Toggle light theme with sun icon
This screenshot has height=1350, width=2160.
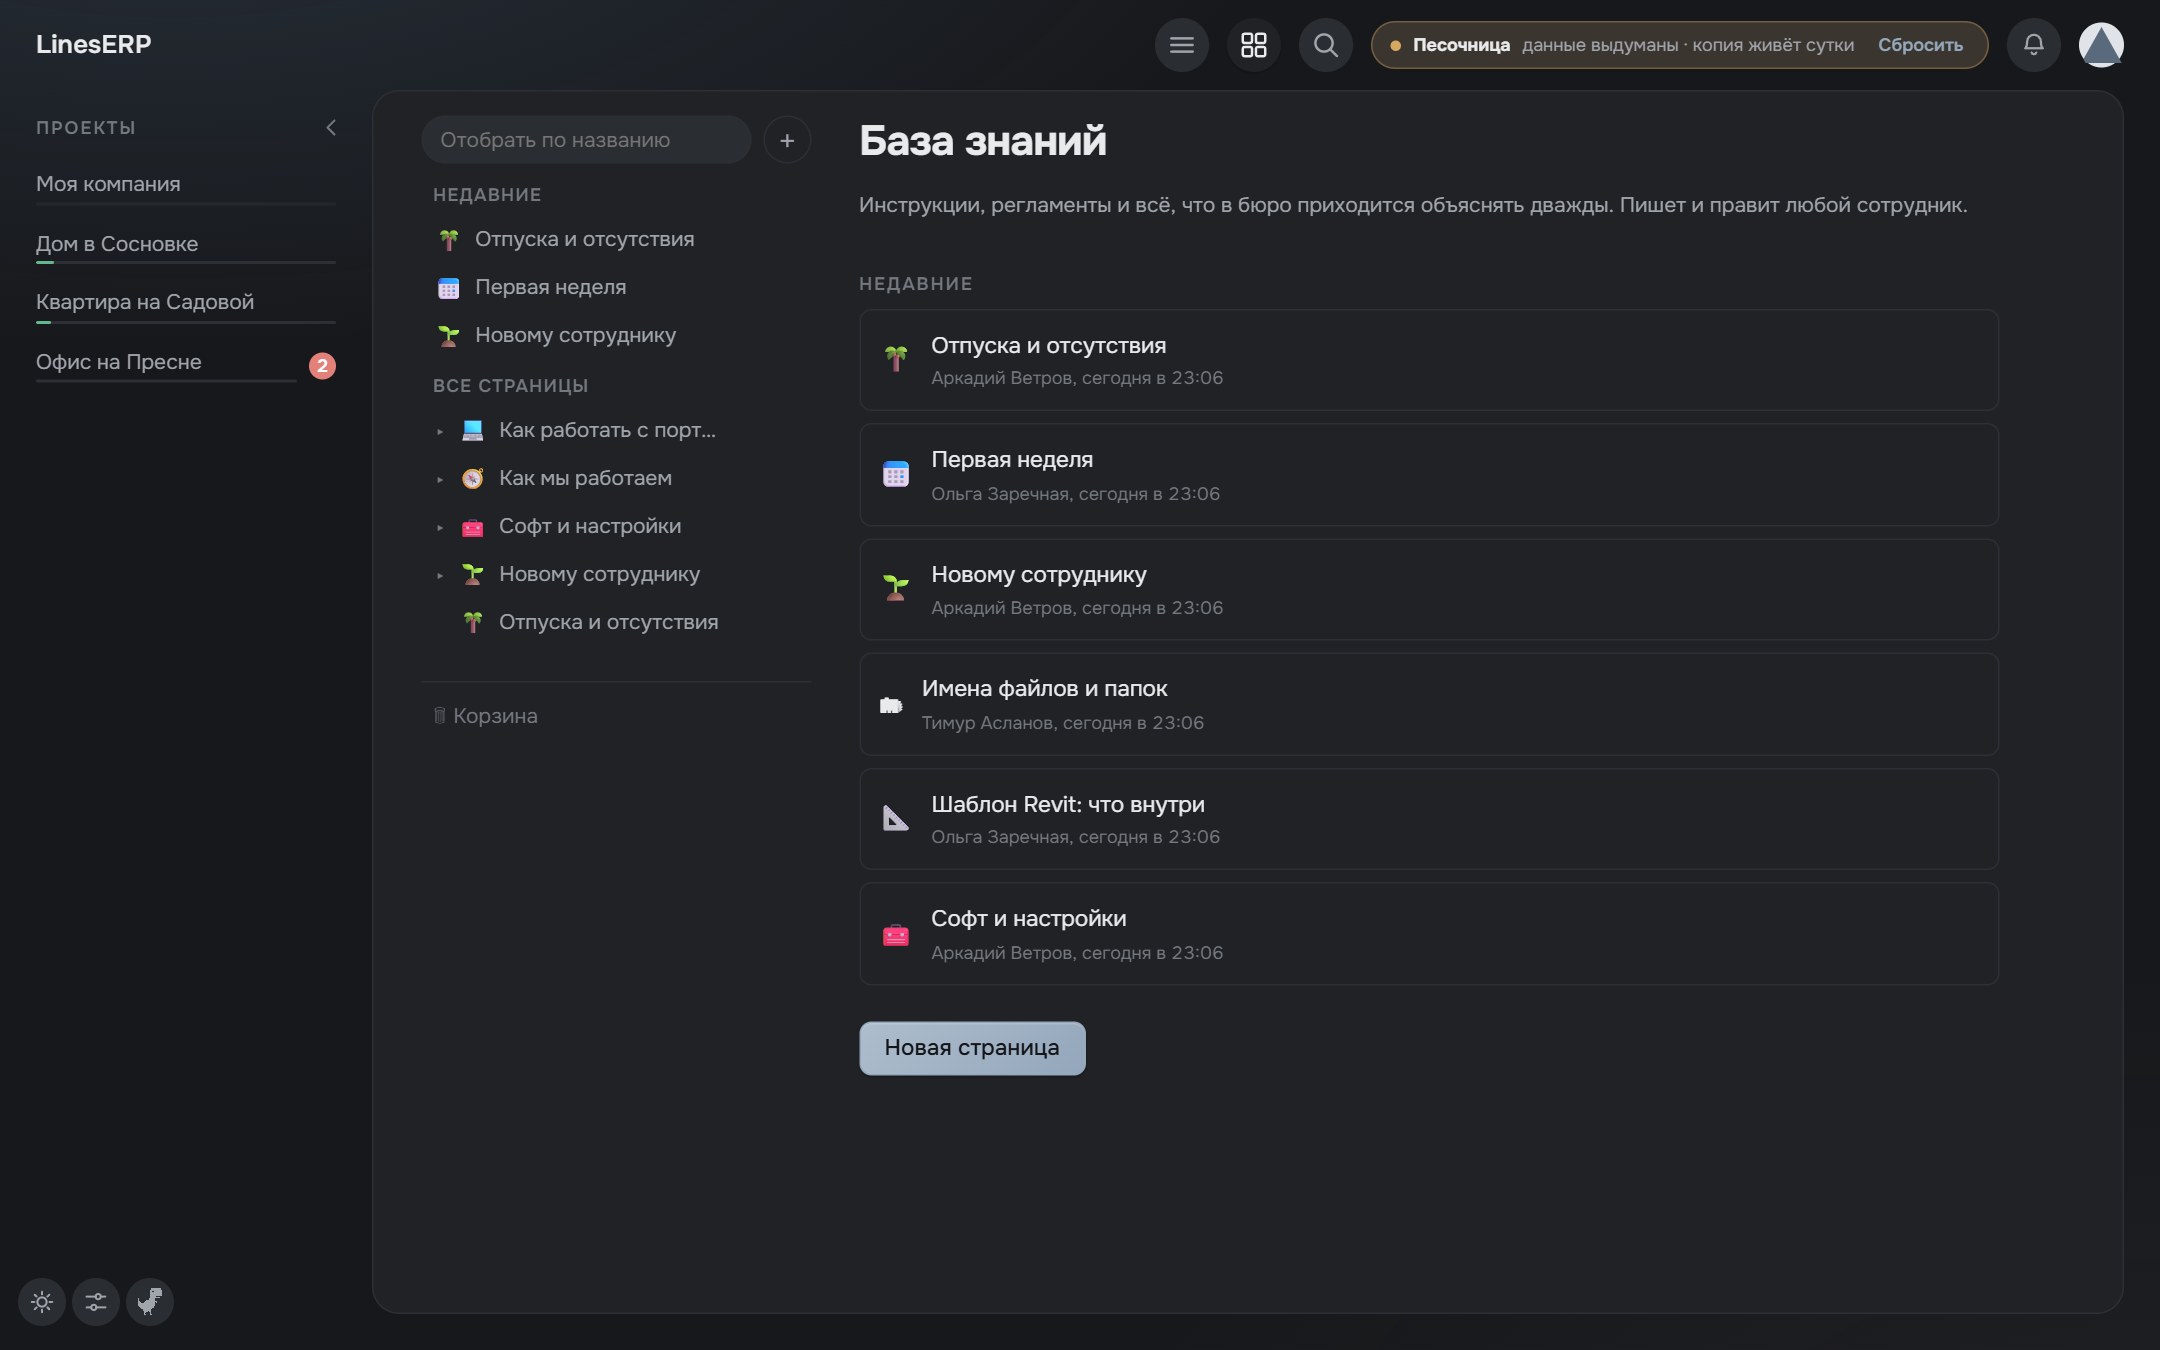pyautogui.click(x=42, y=1302)
